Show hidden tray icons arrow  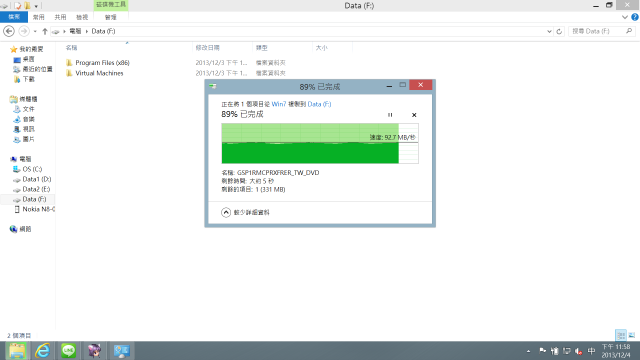click(x=529, y=351)
